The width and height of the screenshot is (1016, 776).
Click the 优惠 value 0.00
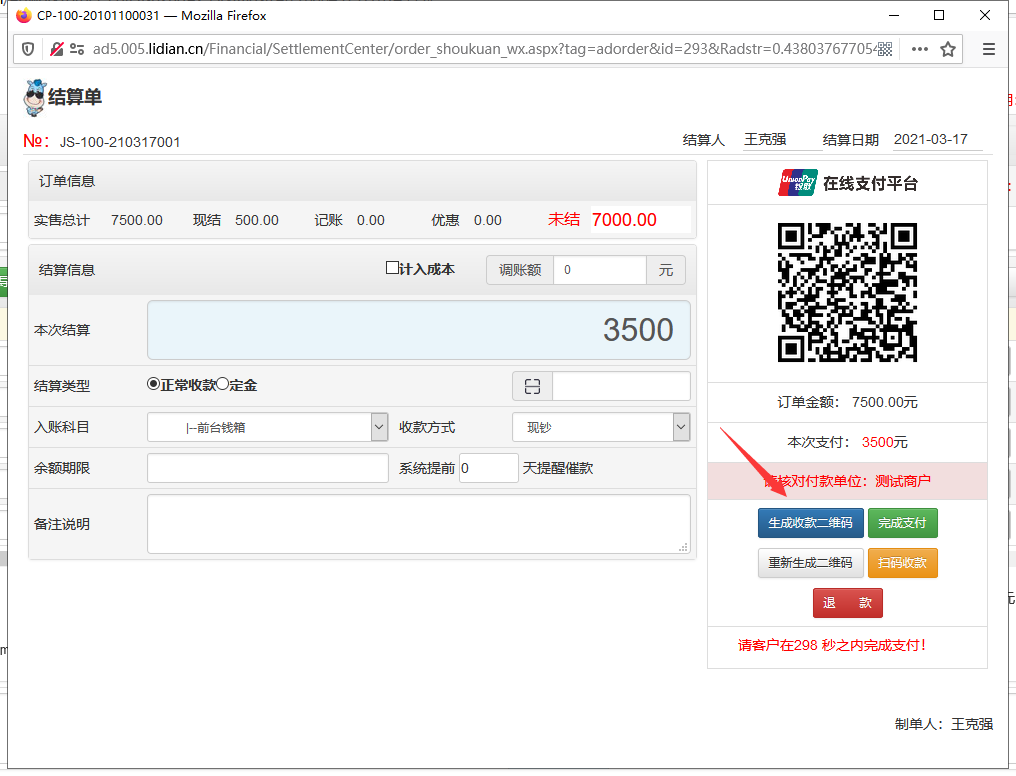coord(487,220)
